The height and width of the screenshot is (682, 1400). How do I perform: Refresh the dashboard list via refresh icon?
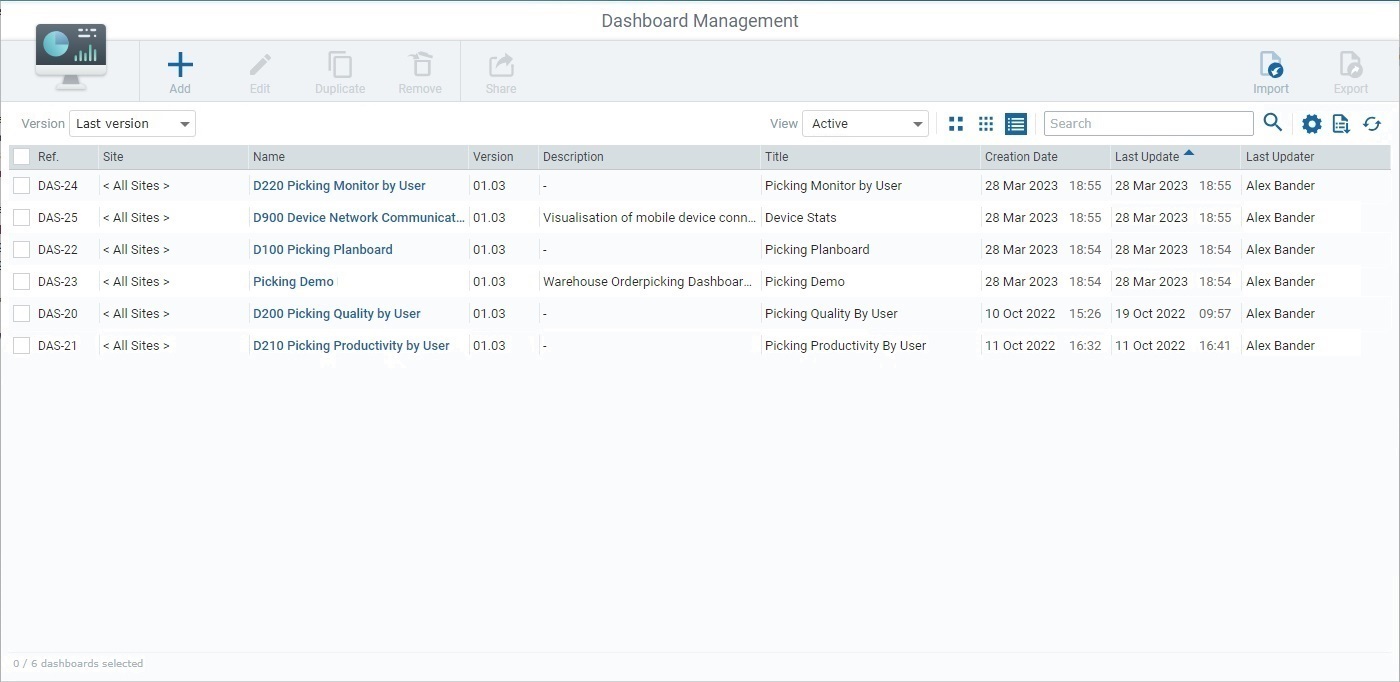[1371, 123]
